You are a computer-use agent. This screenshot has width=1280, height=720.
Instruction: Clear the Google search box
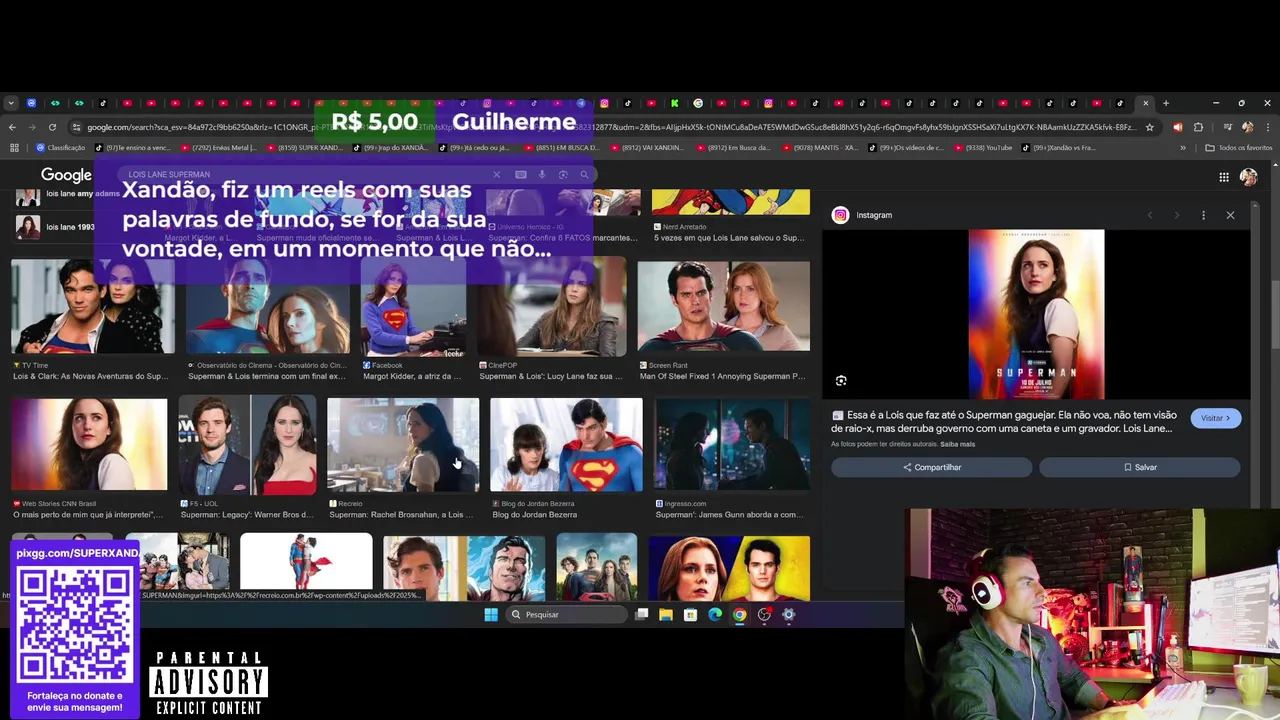[496, 175]
